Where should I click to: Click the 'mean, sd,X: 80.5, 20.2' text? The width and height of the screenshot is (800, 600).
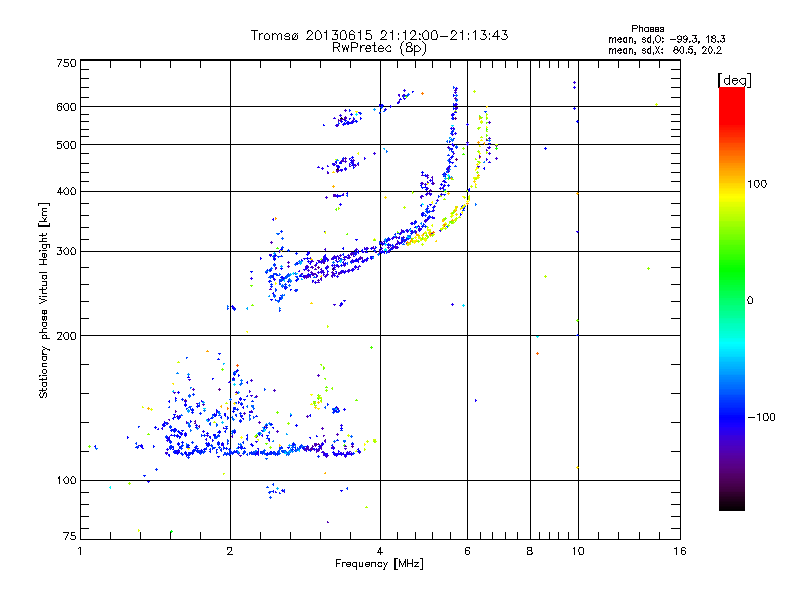click(x=665, y=50)
